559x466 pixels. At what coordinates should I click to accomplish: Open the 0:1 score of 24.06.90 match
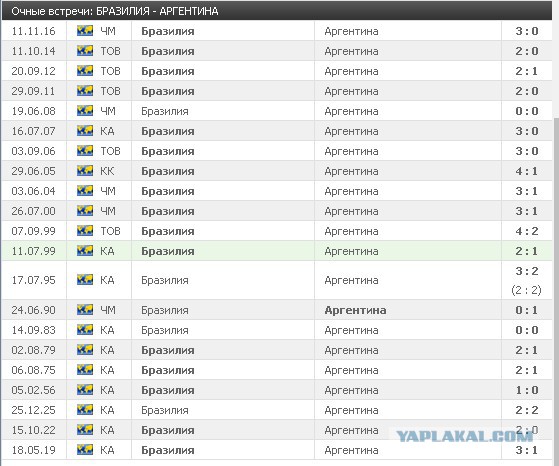click(527, 310)
